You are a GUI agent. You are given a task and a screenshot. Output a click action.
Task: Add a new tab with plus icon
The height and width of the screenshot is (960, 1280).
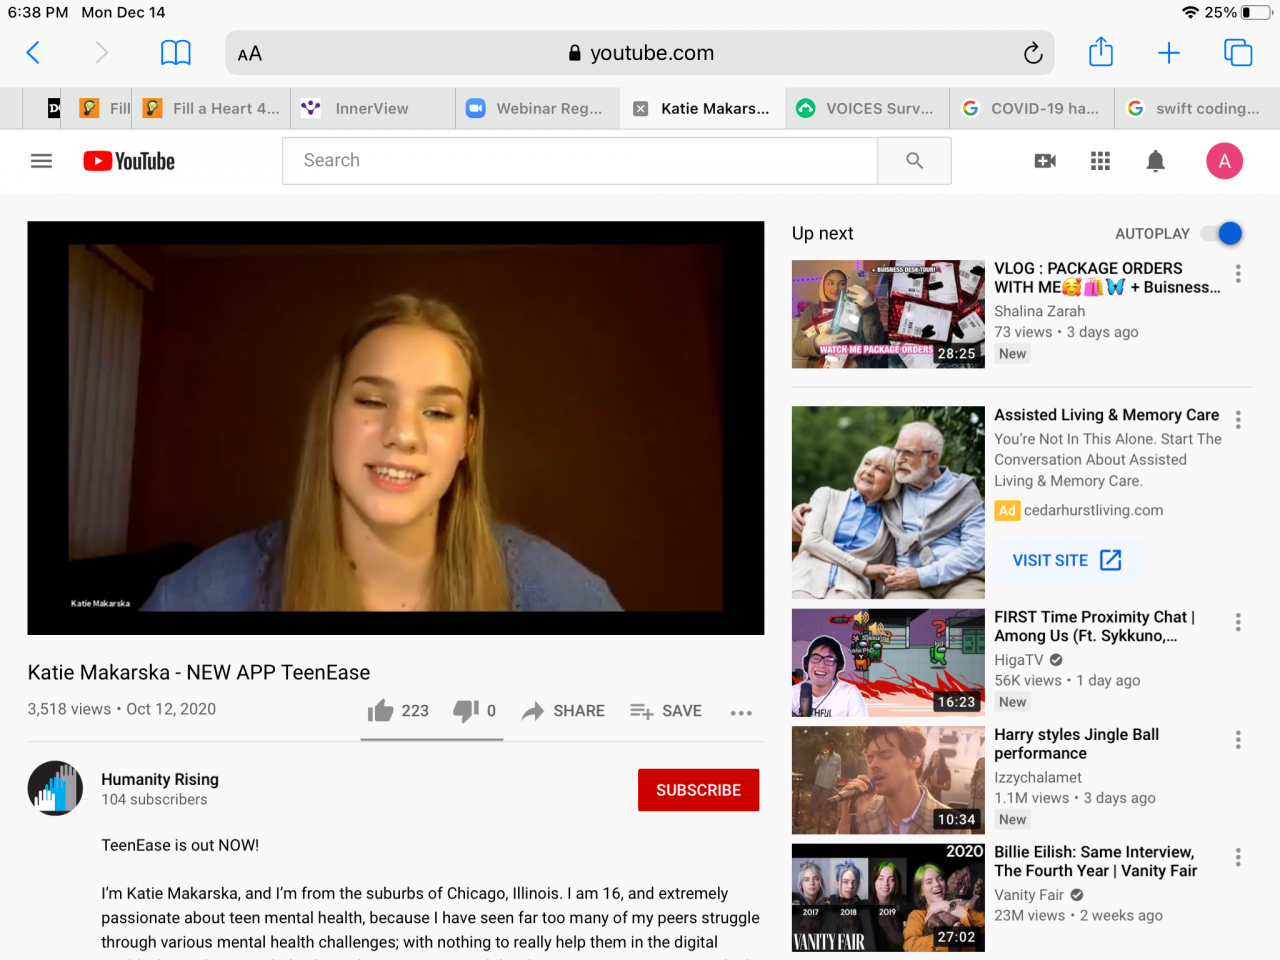point(1169,53)
